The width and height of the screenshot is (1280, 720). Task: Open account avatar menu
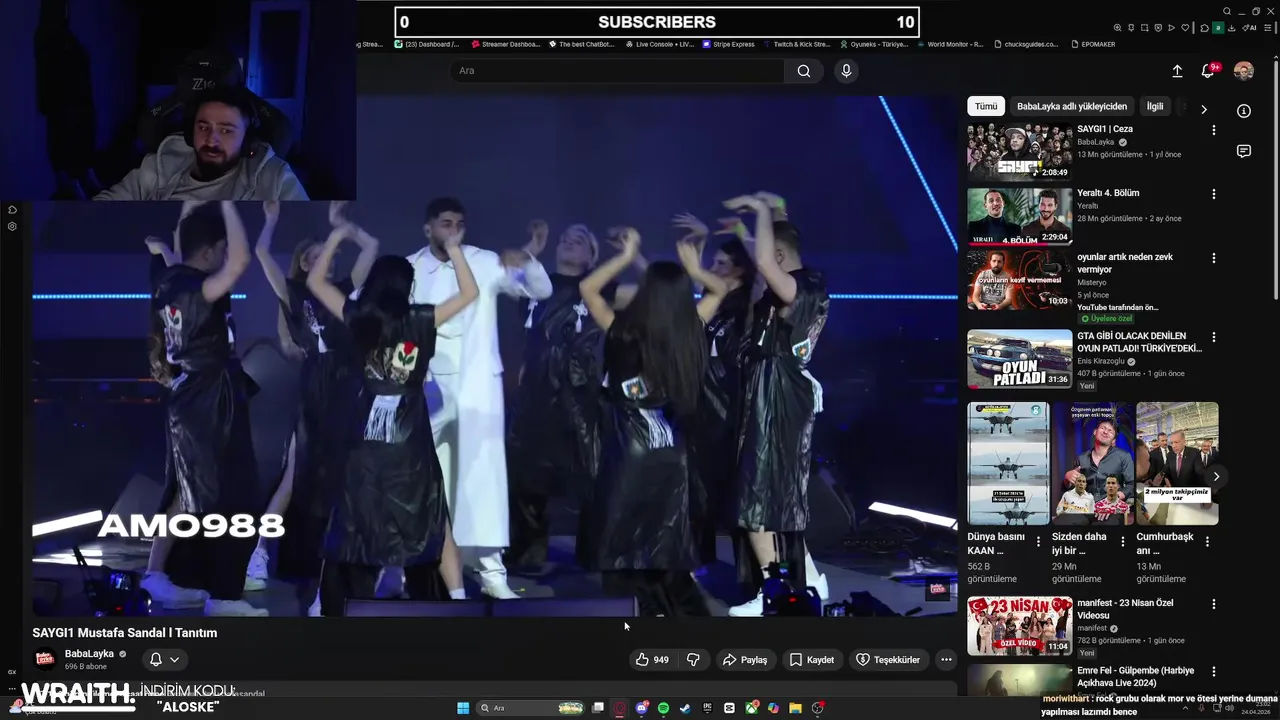1244,71
